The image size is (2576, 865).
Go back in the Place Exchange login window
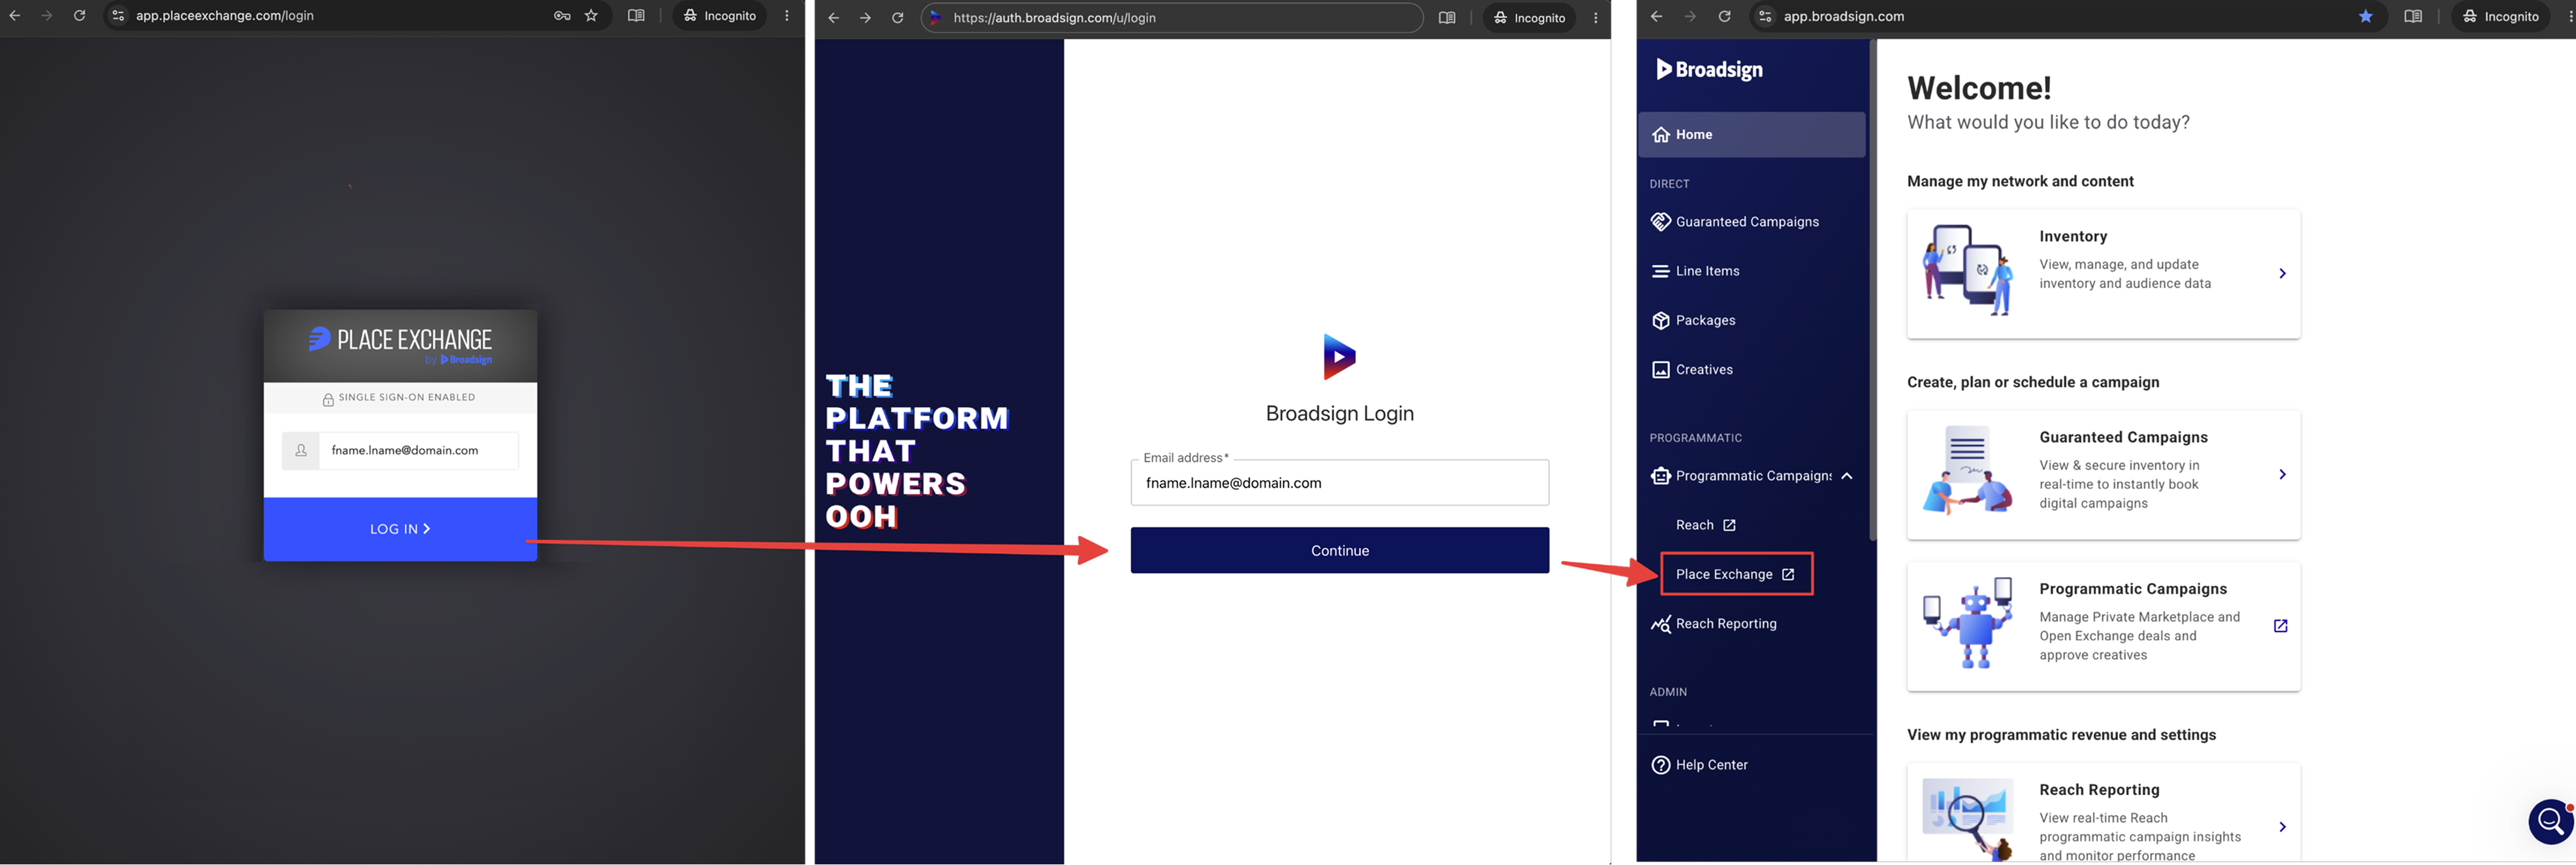[15, 16]
